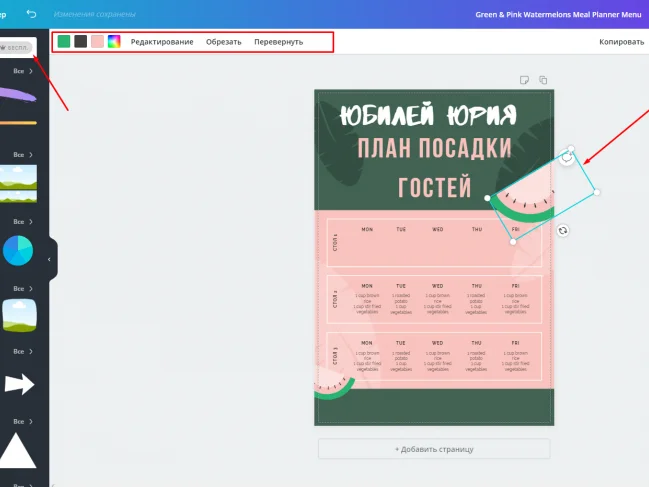
Task: Insert the white triangle shape
Action: click(x=19, y=450)
